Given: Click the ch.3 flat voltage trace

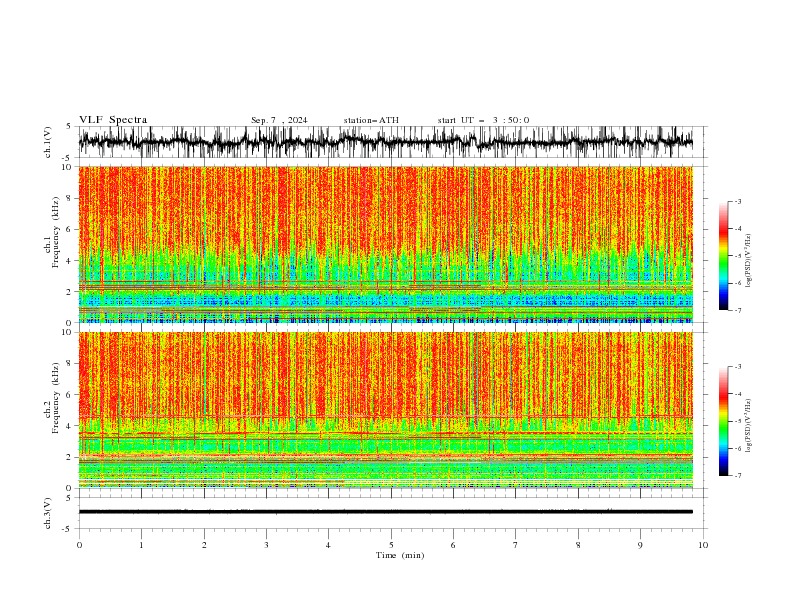Looking at the screenshot, I should tap(385, 512).
